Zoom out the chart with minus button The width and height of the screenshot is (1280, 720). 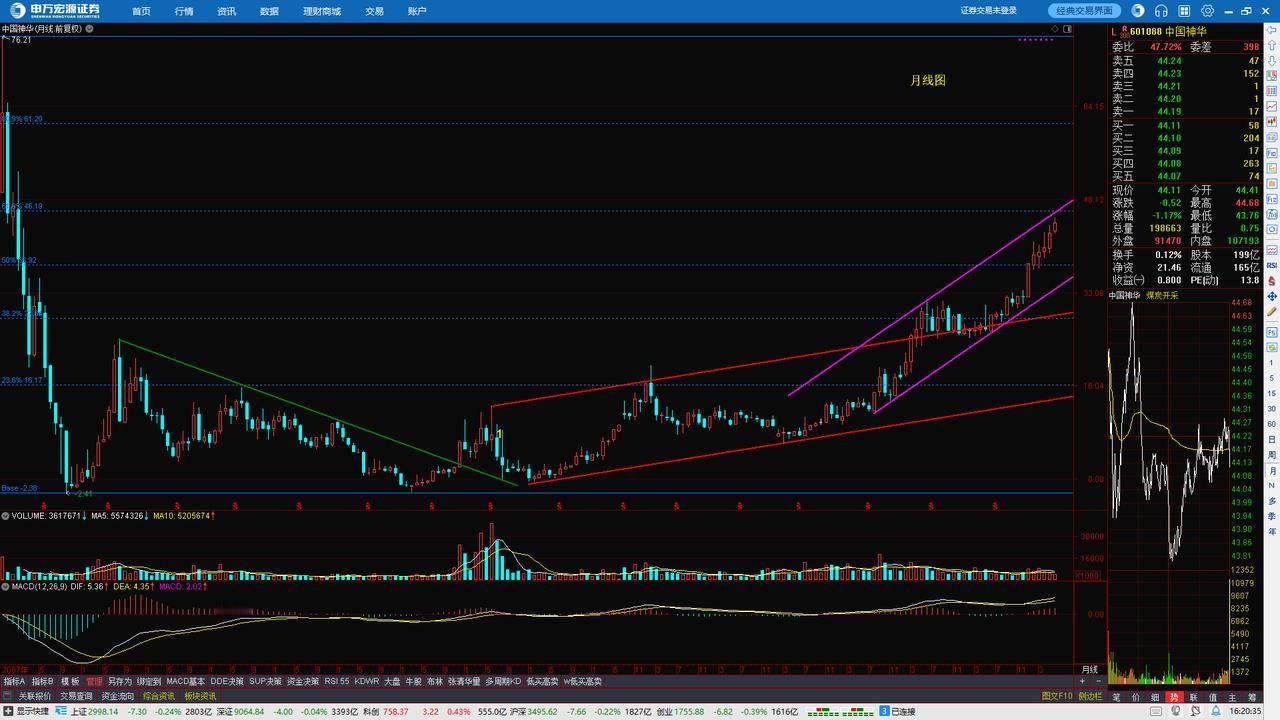click(x=1099, y=681)
